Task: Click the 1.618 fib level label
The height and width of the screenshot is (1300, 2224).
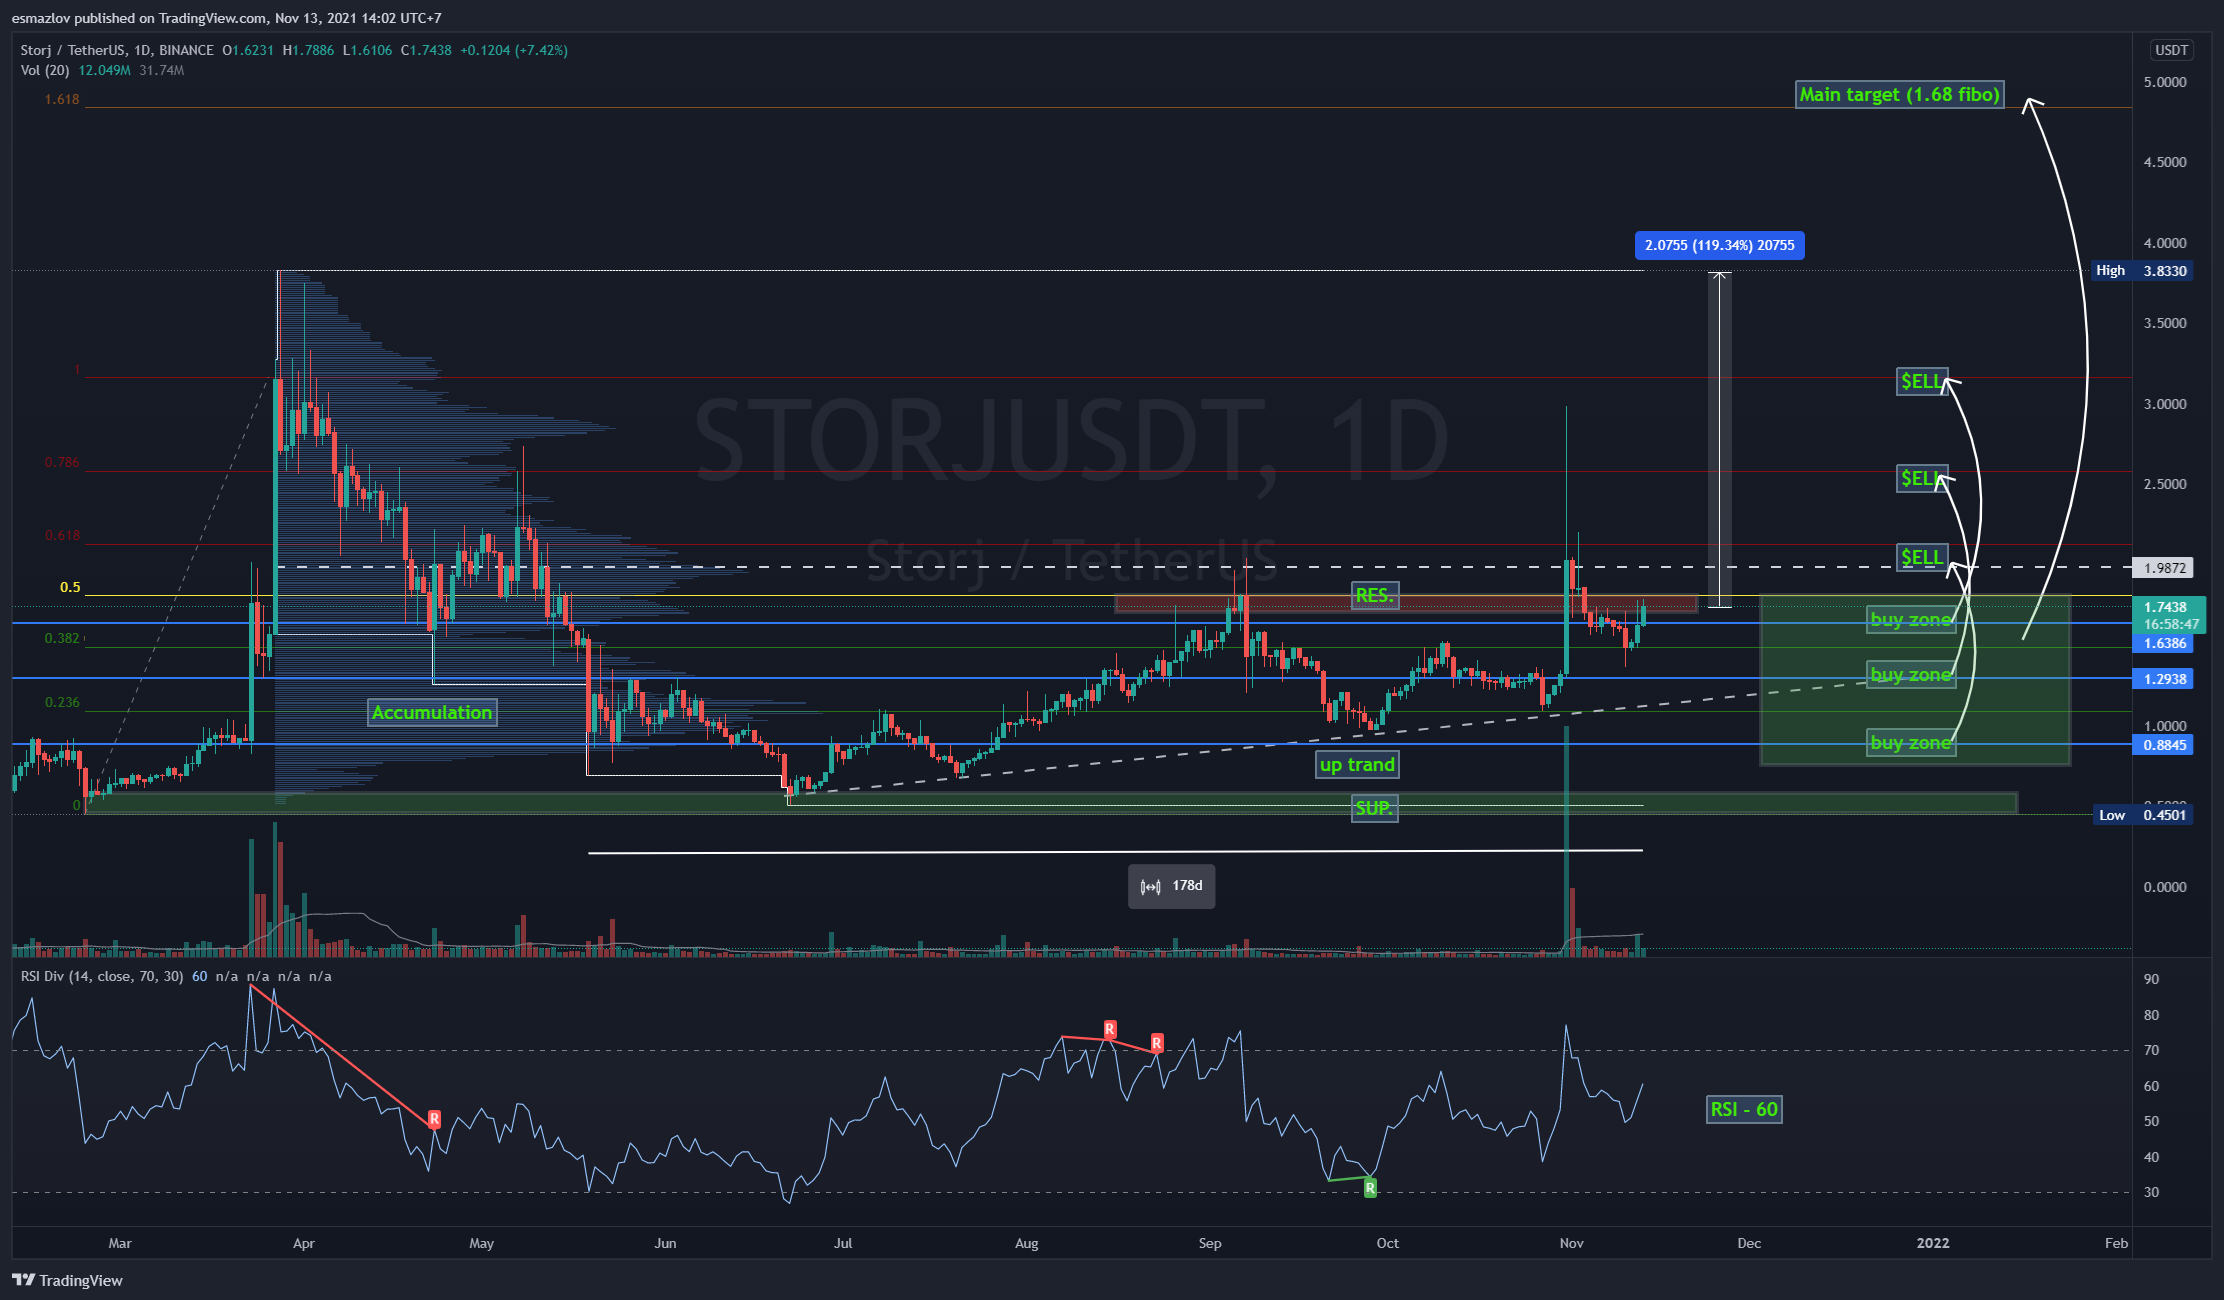Action: point(62,99)
